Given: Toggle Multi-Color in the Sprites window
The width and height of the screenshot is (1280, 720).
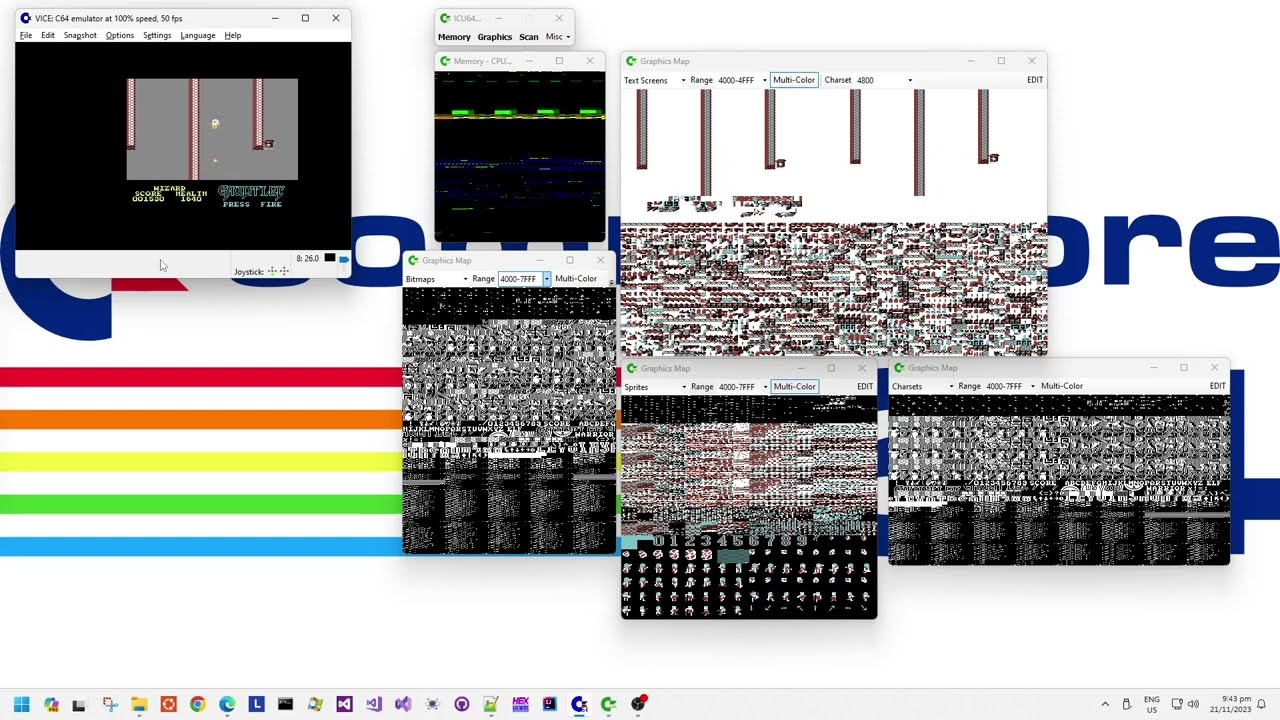Looking at the screenshot, I should [794, 387].
